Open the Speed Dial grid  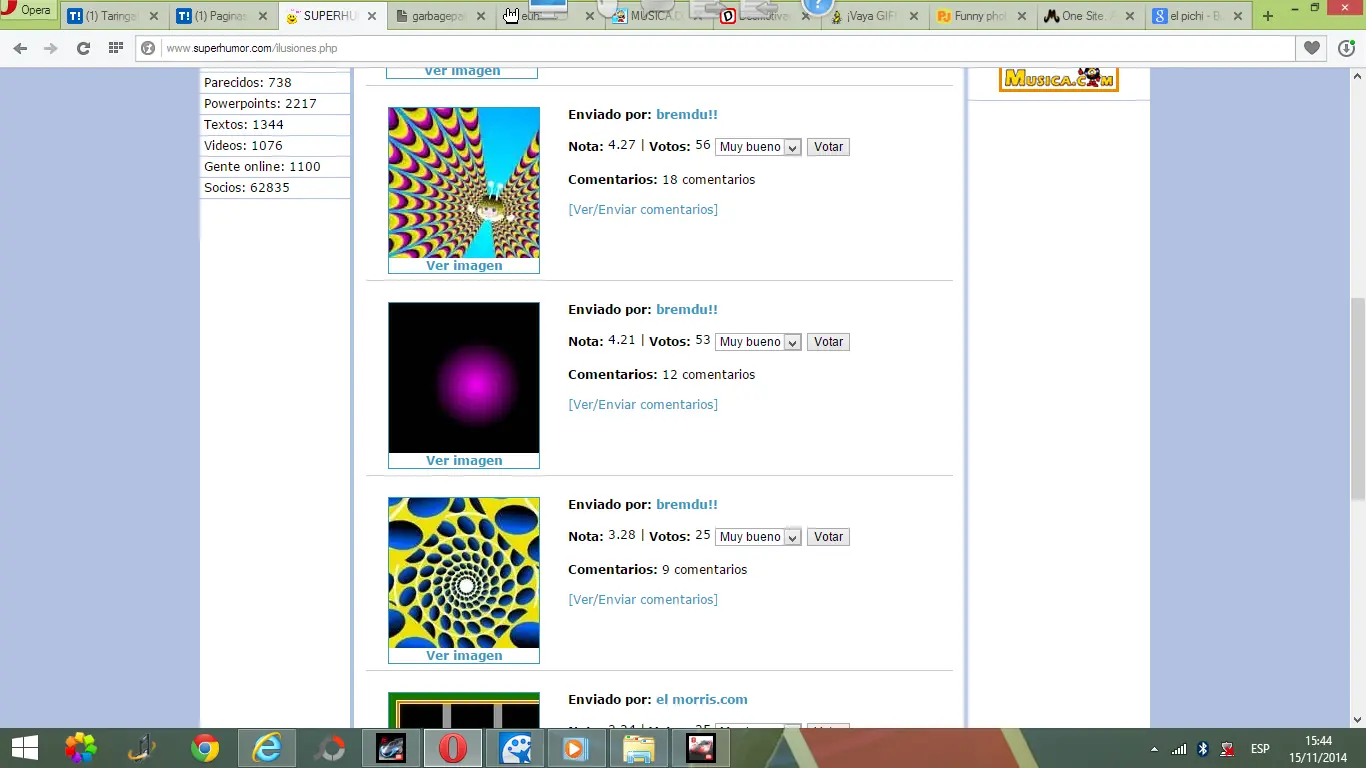pyautogui.click(x=115, y=48)
